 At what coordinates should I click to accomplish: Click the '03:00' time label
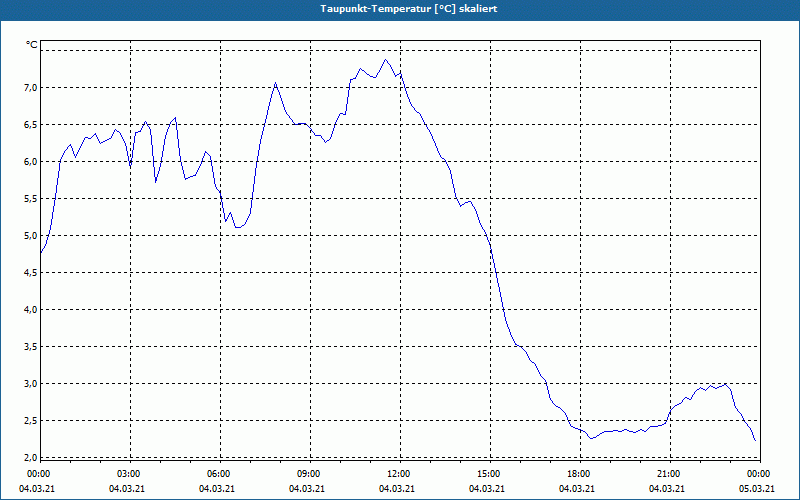(x=129, y=474)
